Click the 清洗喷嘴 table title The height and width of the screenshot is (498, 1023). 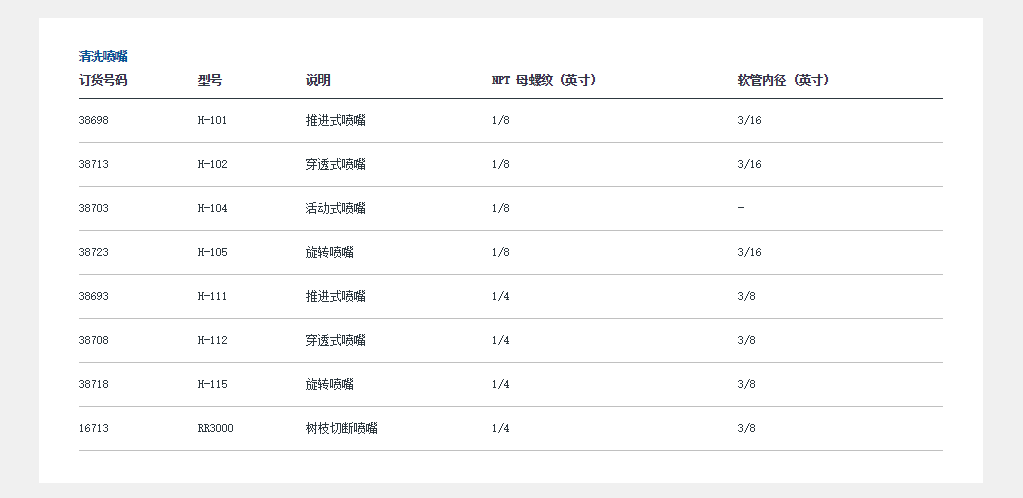click(x=103, y=57)
